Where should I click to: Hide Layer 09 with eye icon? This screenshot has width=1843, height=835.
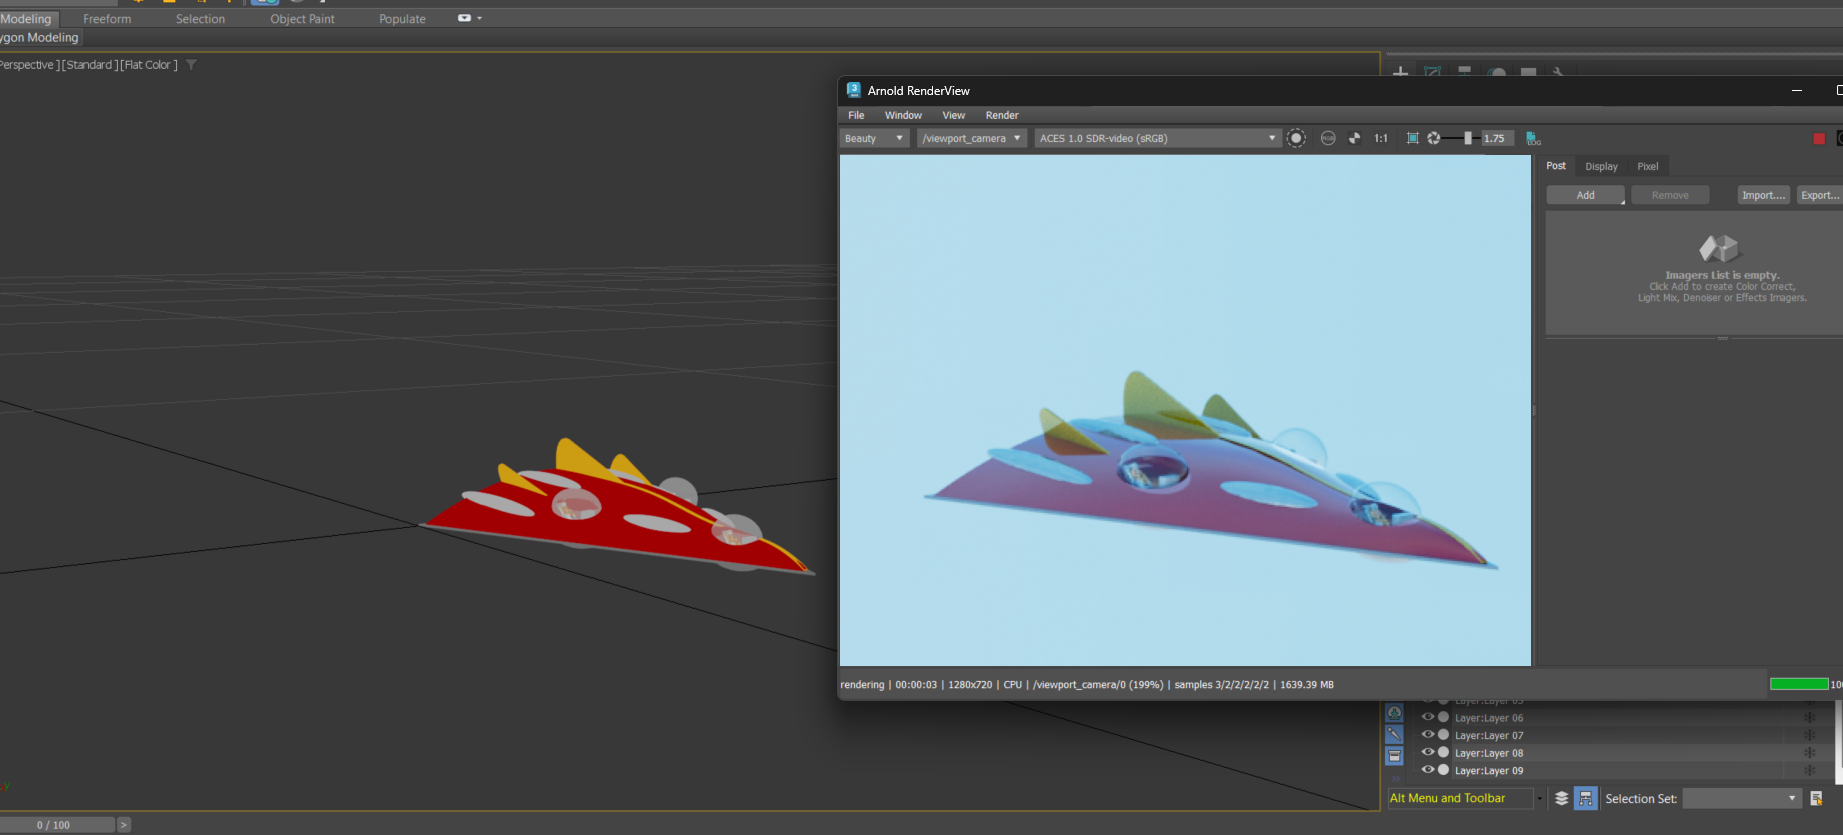point(1428,769)
